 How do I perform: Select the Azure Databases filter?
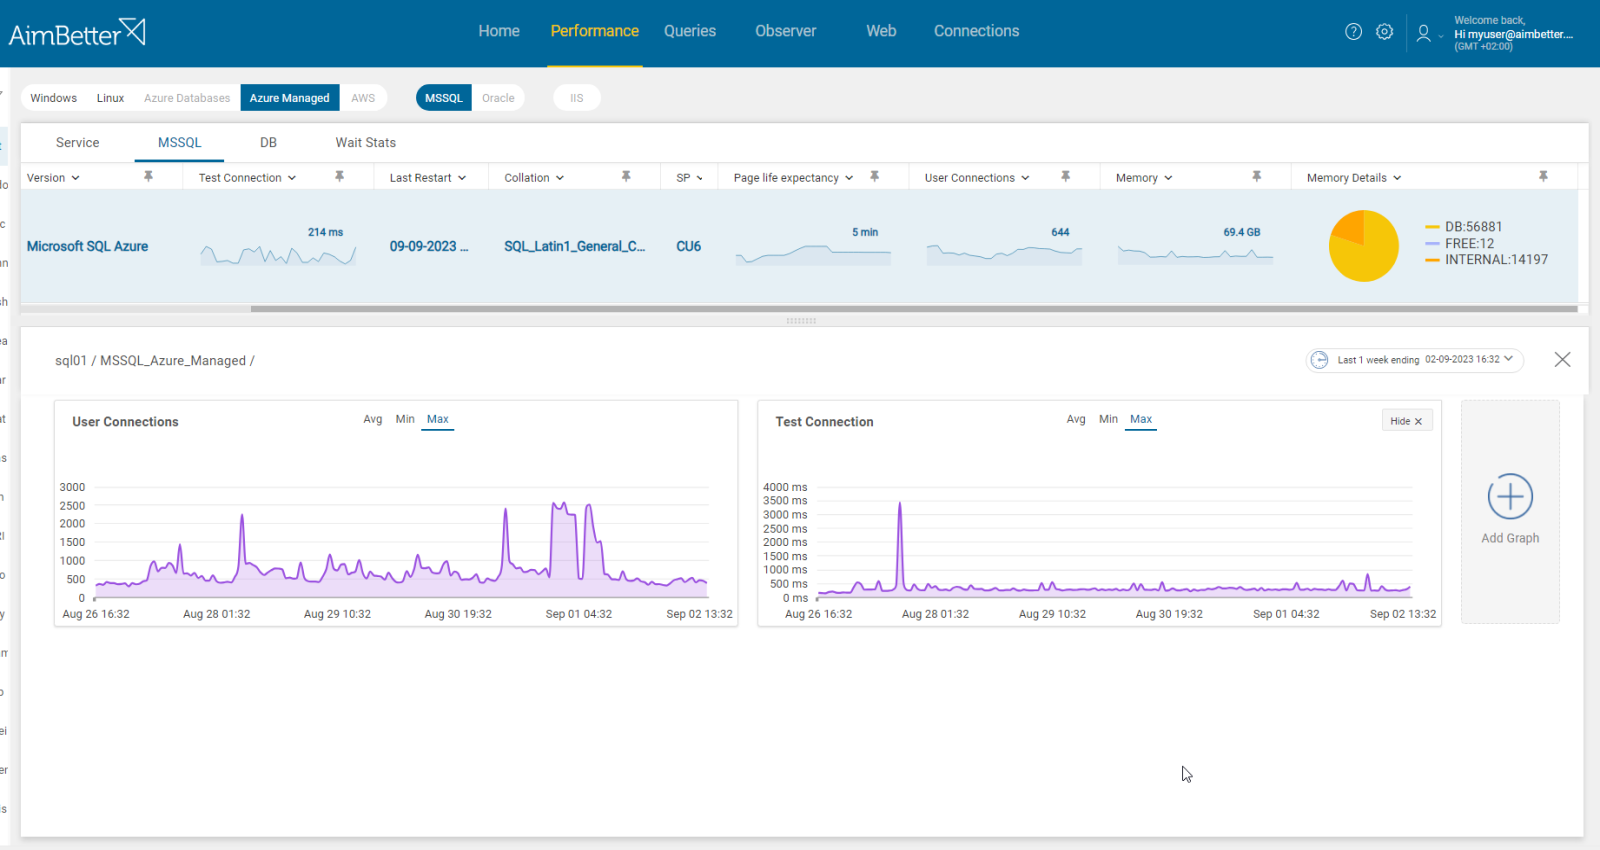[x=187, y=98]
